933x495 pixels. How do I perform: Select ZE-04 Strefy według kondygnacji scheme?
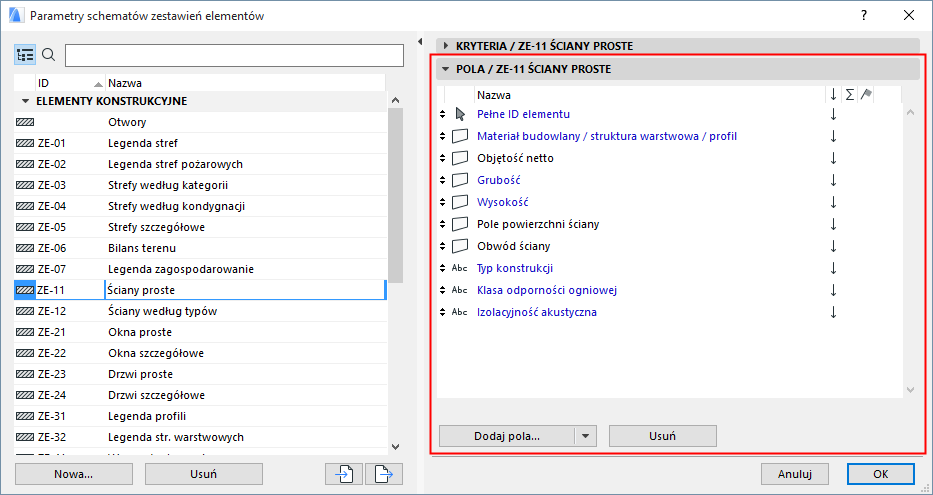tap(176, 206)
